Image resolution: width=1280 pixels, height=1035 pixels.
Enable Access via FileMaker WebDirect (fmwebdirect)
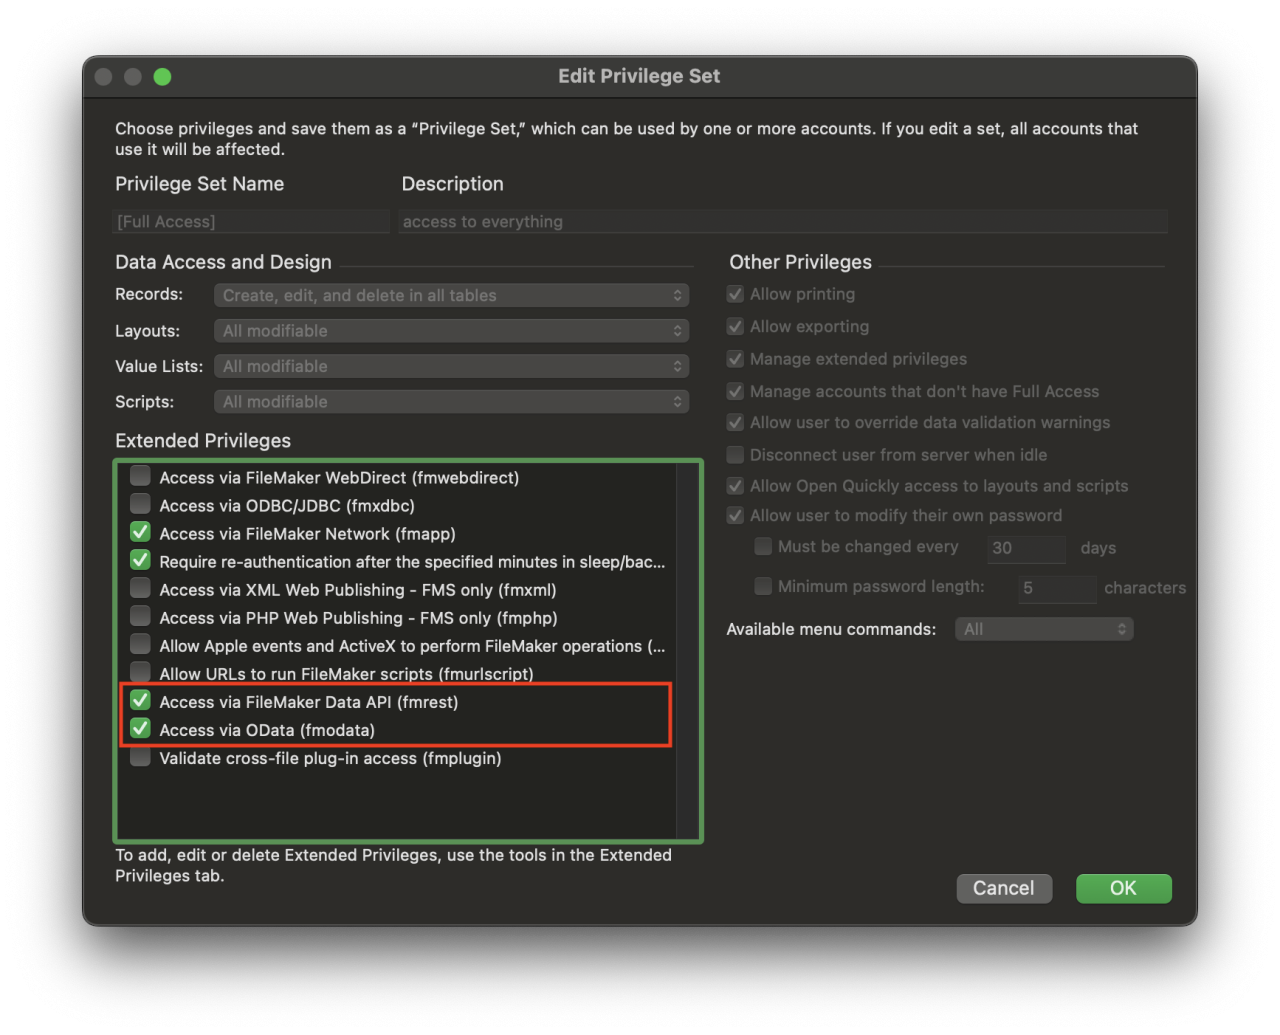pyautogui.click(x=139, y=477)
